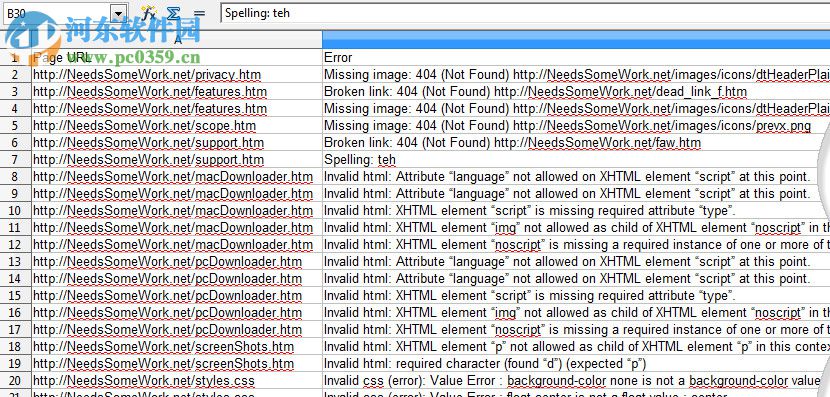Select row 18 via its row header
The width and height of the screenshot is (830, 397).
15,347
